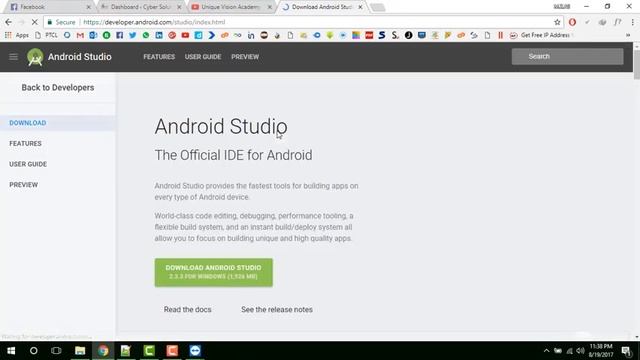Open Chrome from taskbar

click(103, 351)
